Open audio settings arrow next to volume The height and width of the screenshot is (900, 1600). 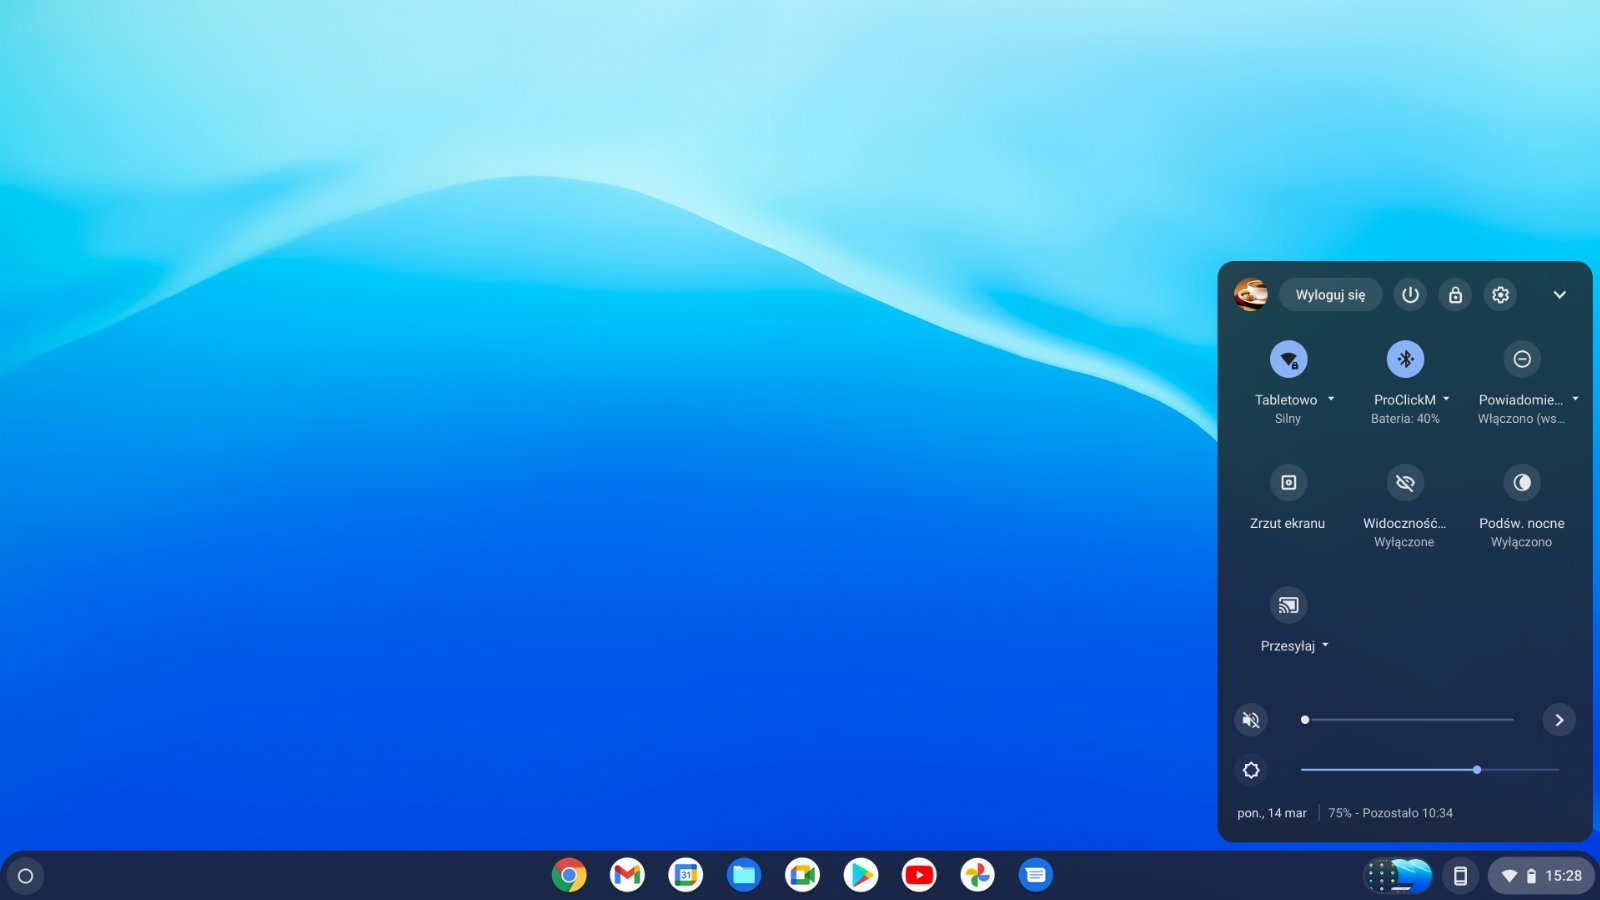pos(1559,720)
